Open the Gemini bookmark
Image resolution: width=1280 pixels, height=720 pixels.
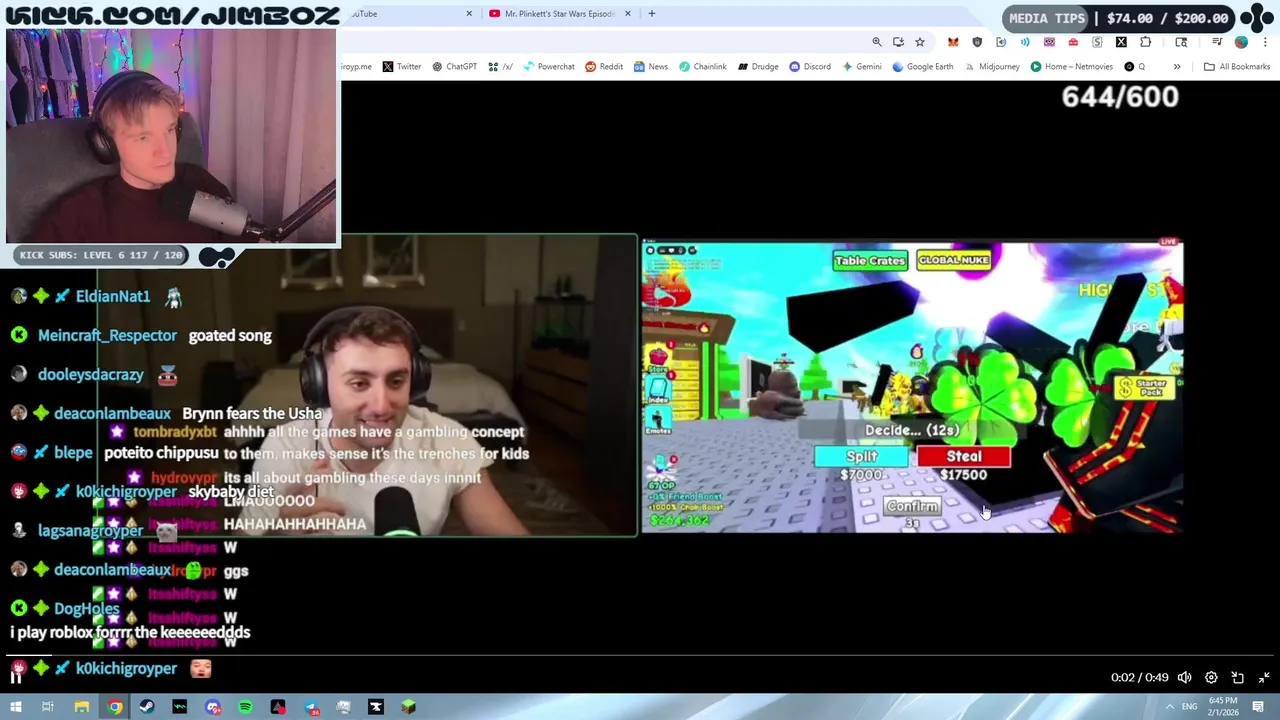click(x=862, y=67)
